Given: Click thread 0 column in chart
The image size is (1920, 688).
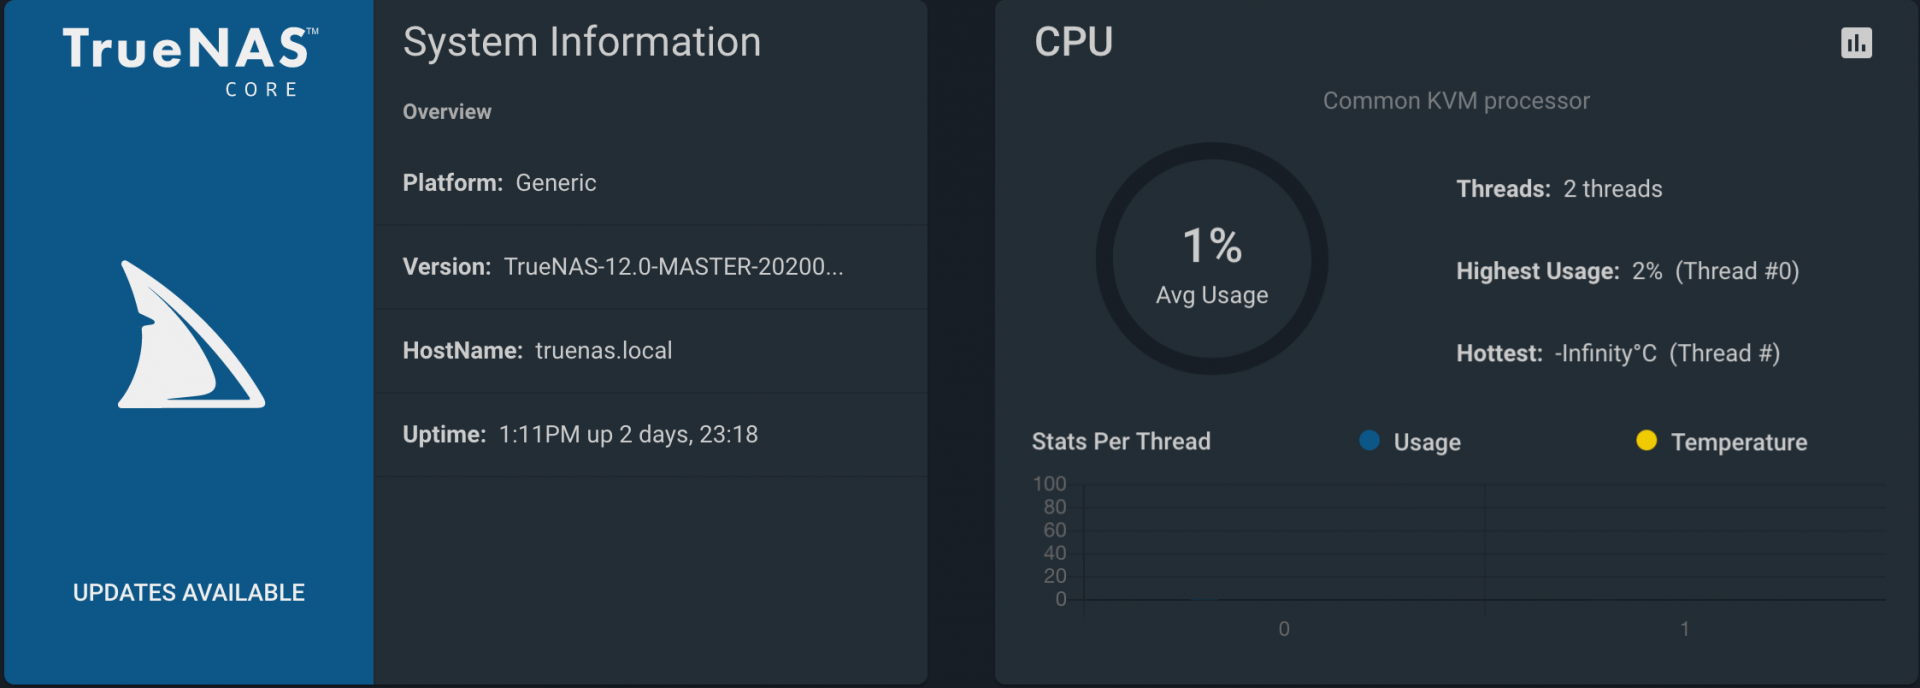Looking at the screenshot, I should click(1284, 543).
